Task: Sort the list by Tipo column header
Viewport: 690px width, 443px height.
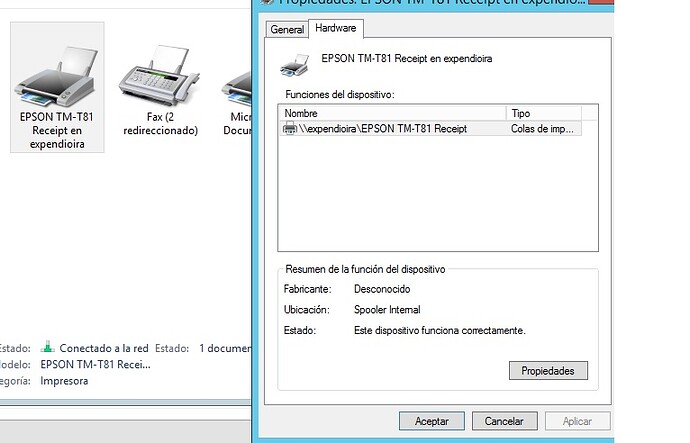Action: (544, 113)
